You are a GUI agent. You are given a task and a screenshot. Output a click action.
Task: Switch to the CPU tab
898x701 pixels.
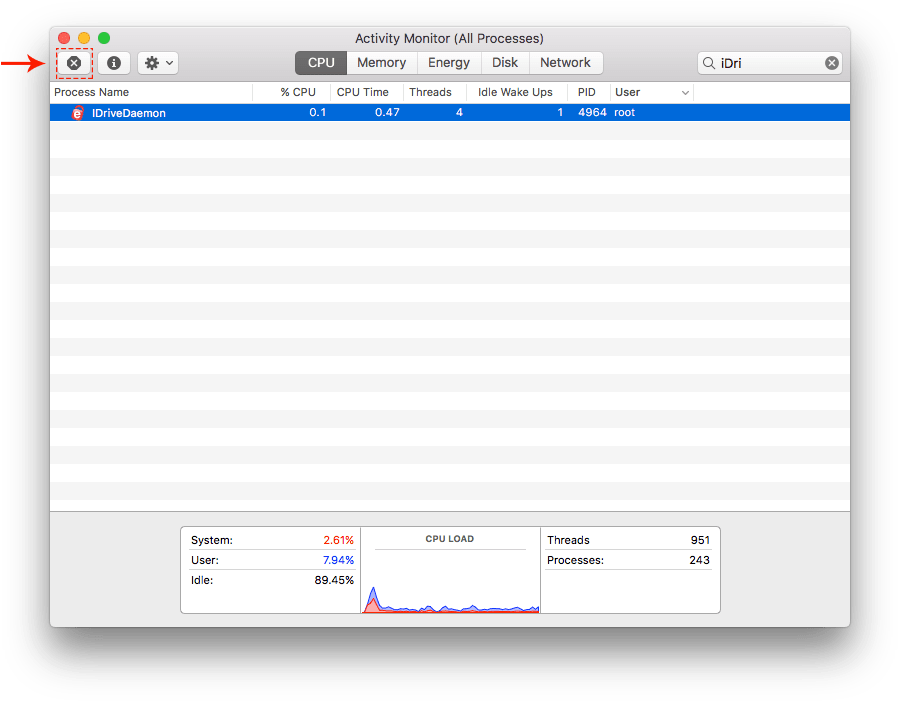[321, 63]
